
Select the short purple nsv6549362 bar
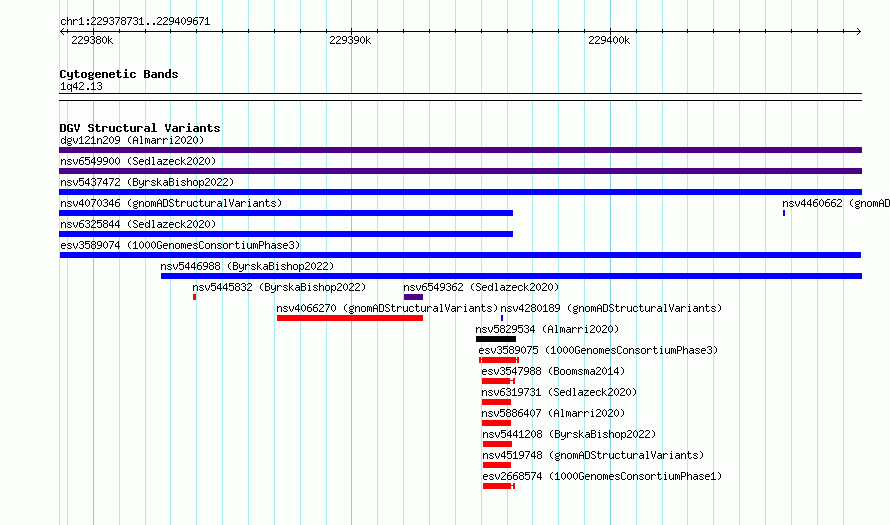413,297
